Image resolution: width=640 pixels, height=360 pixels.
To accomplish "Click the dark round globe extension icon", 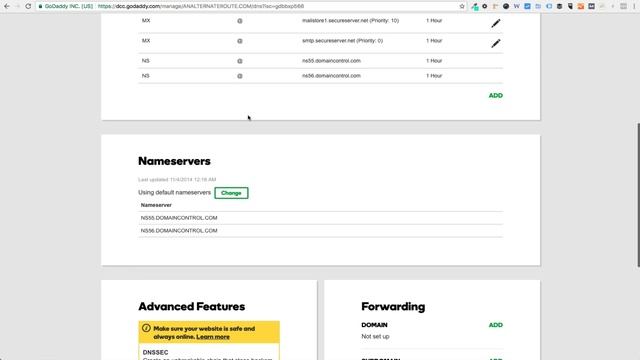I will (x=506, y=6).
